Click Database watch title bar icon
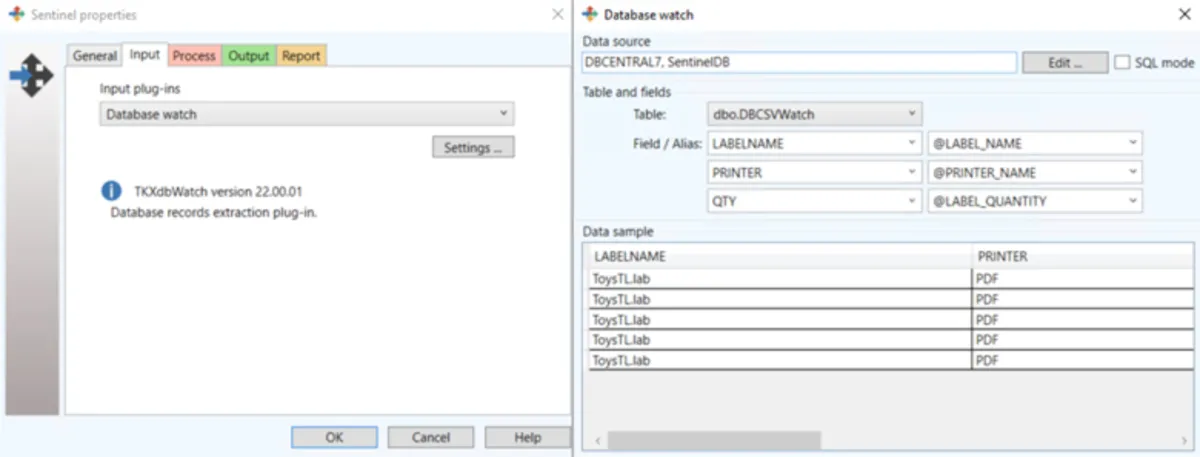The height and width of the screenshot is (457, 1200). [x=590, y=15]
